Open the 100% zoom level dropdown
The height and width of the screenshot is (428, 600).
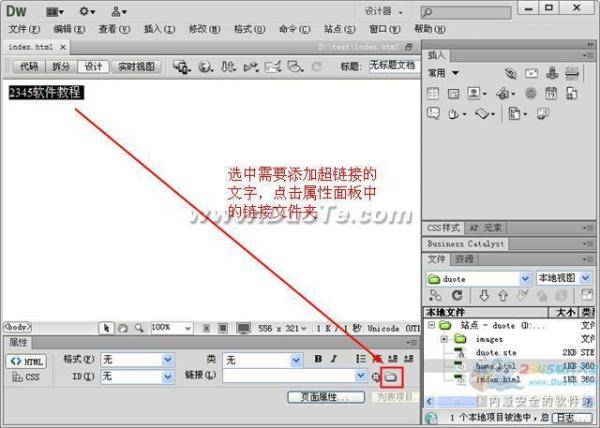(x=171, y=327)
